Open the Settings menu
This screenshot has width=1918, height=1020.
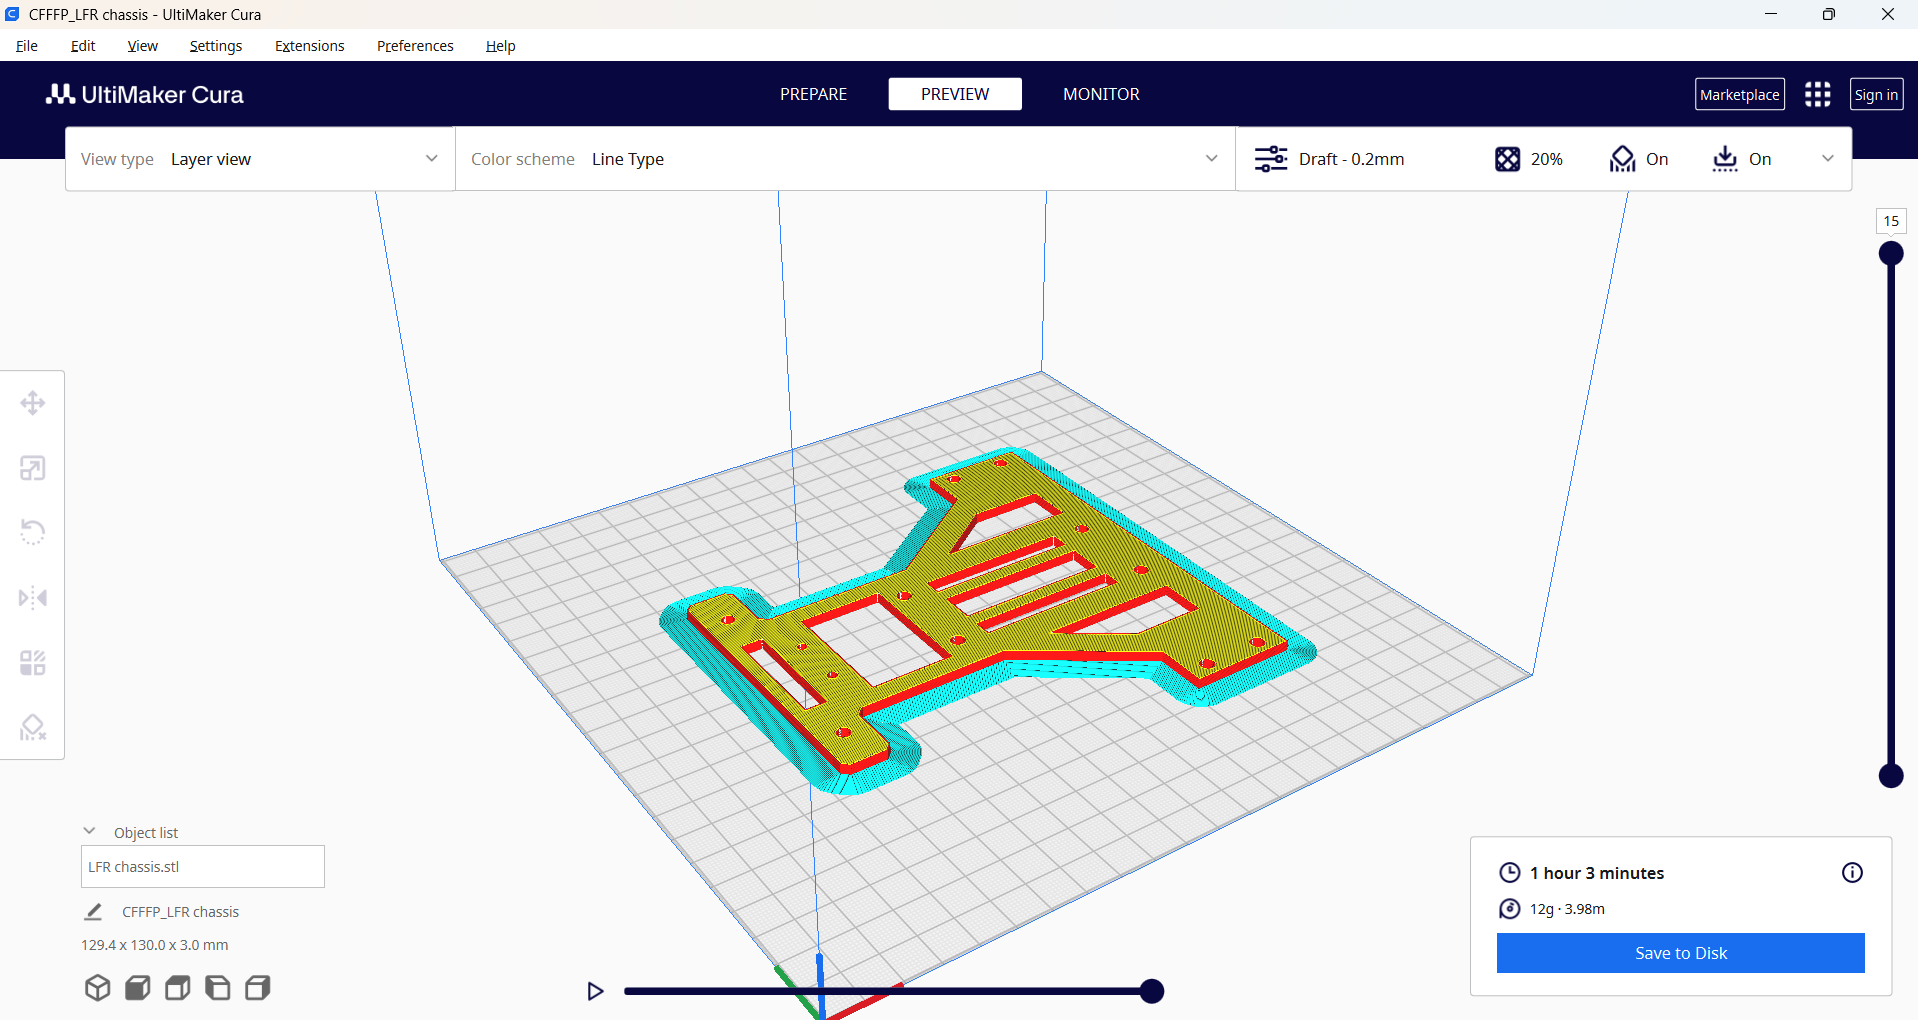(x=216, y=46)
